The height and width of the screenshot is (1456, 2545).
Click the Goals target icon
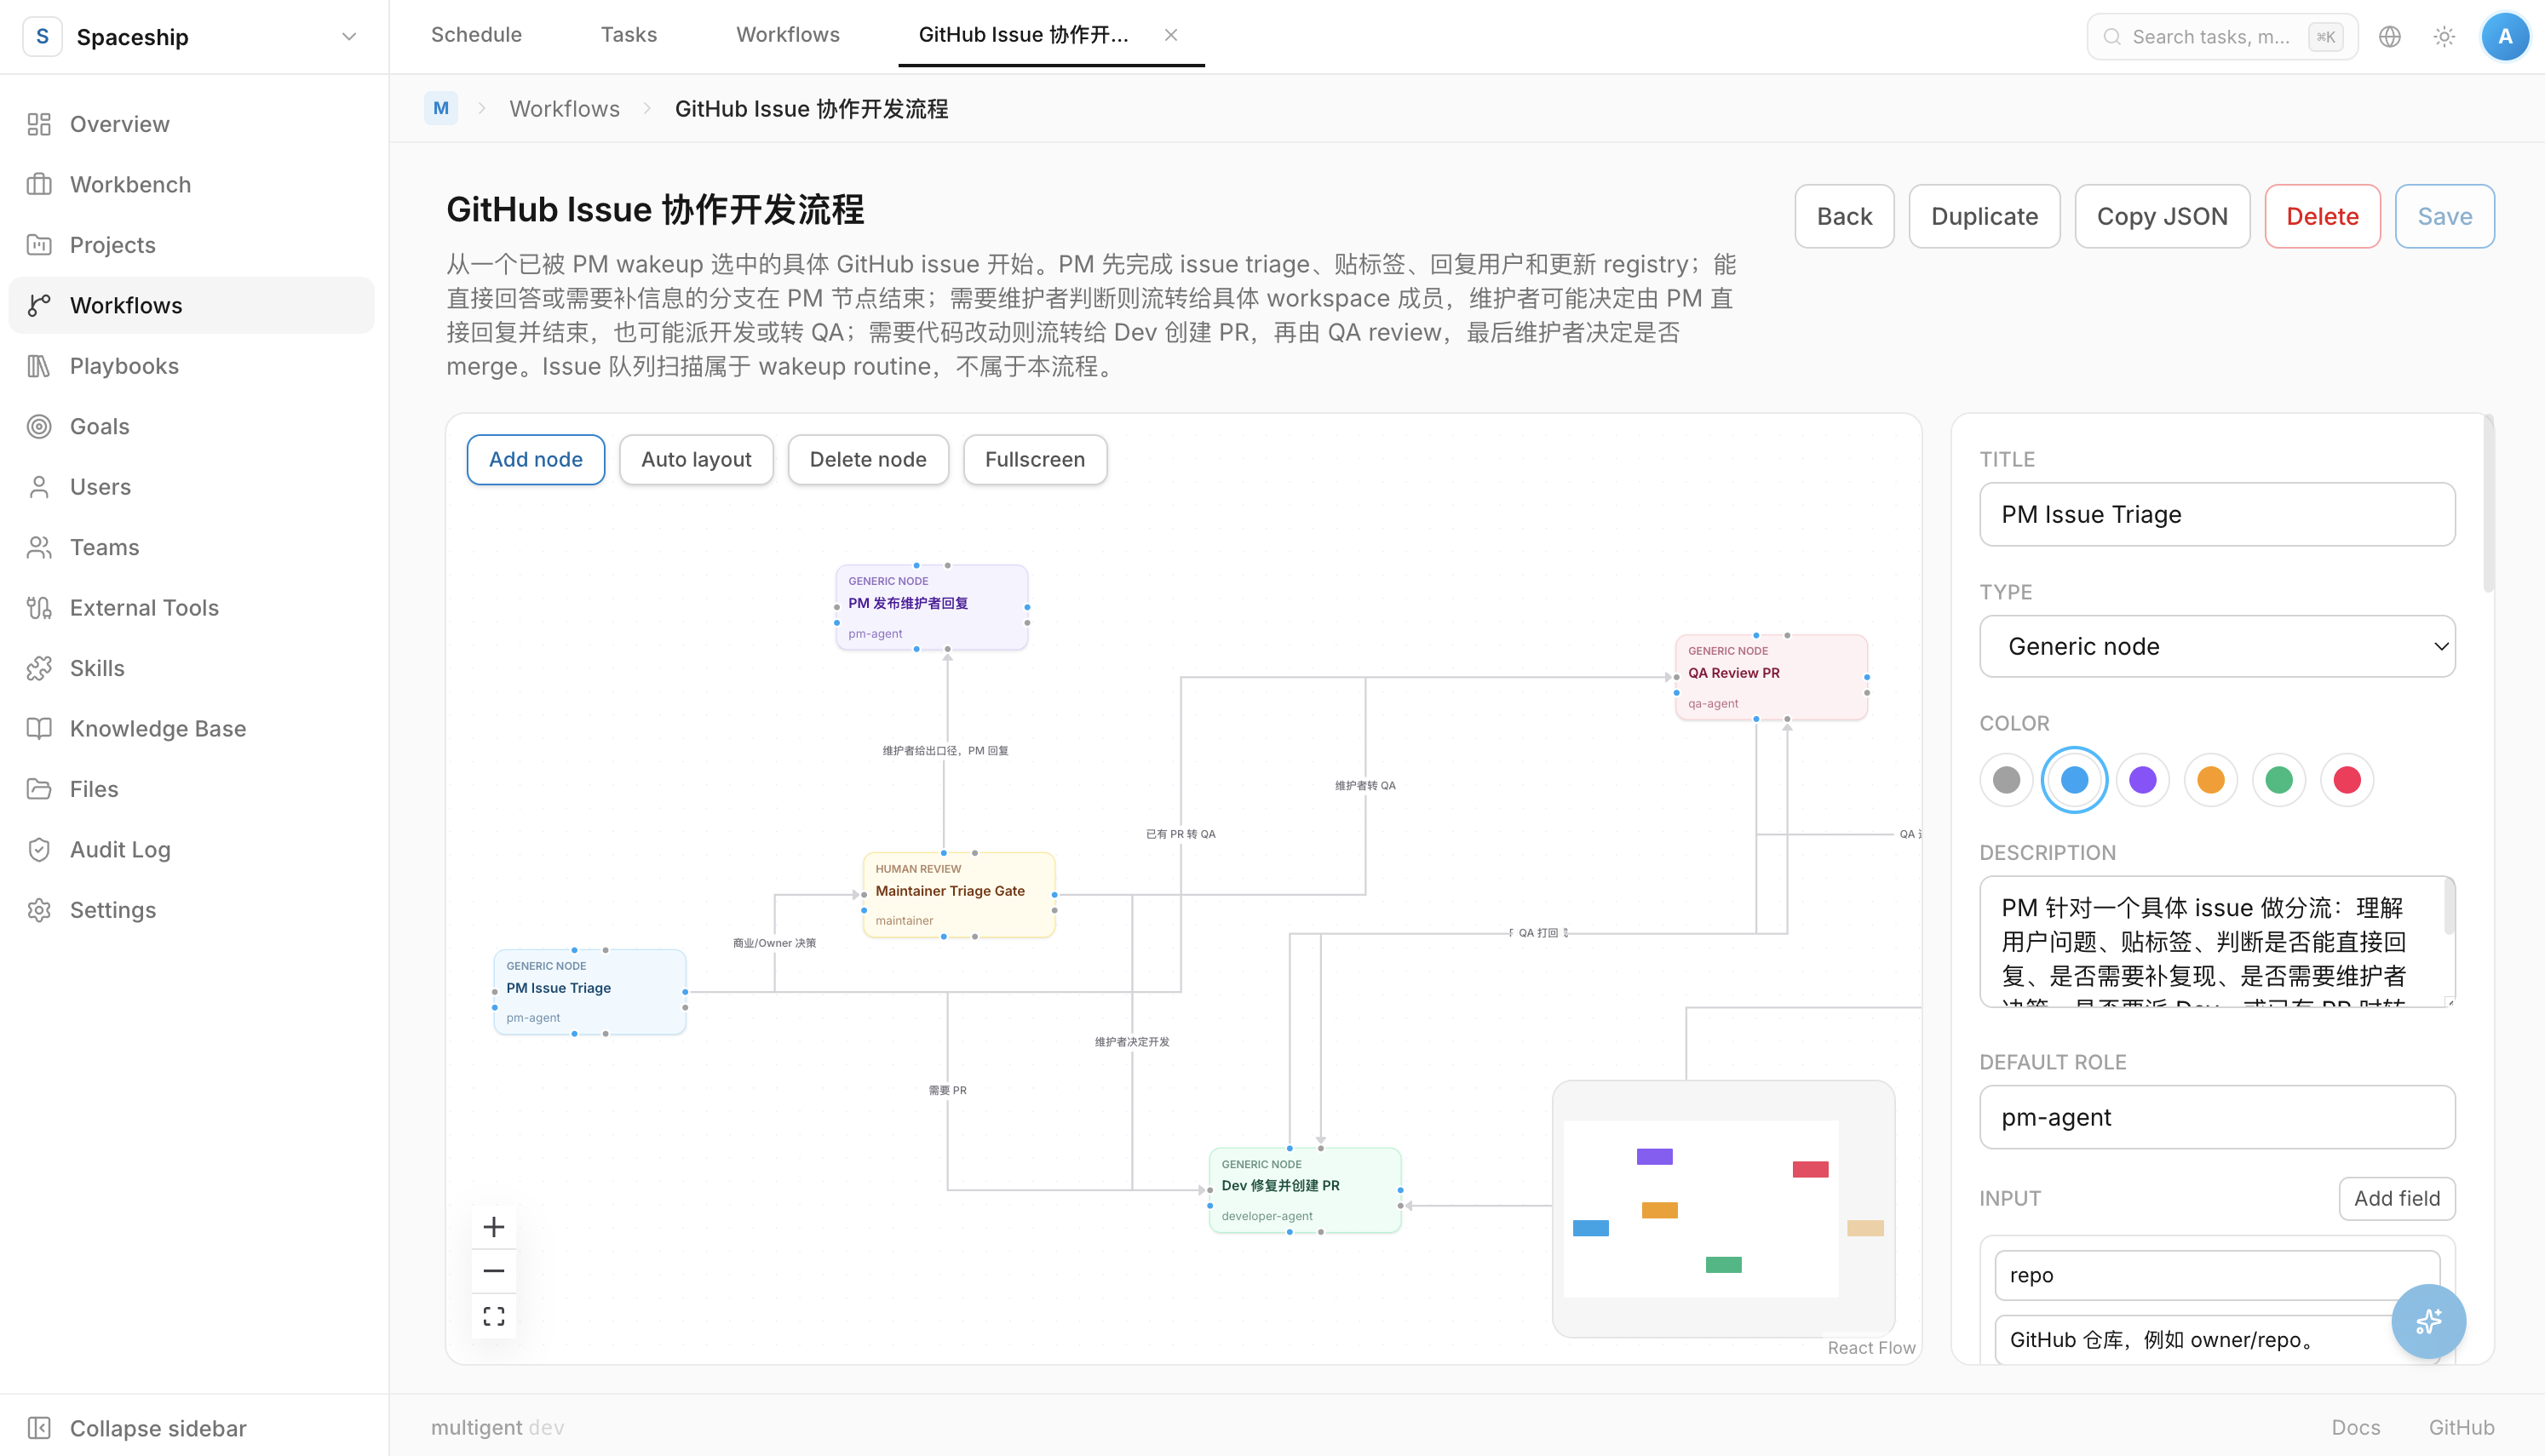[39, 426]
